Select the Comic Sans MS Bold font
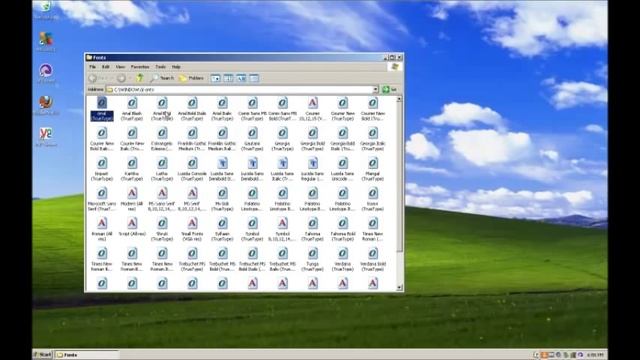The image size is (640, 360). pyautogui.click(x=283, y=109)
